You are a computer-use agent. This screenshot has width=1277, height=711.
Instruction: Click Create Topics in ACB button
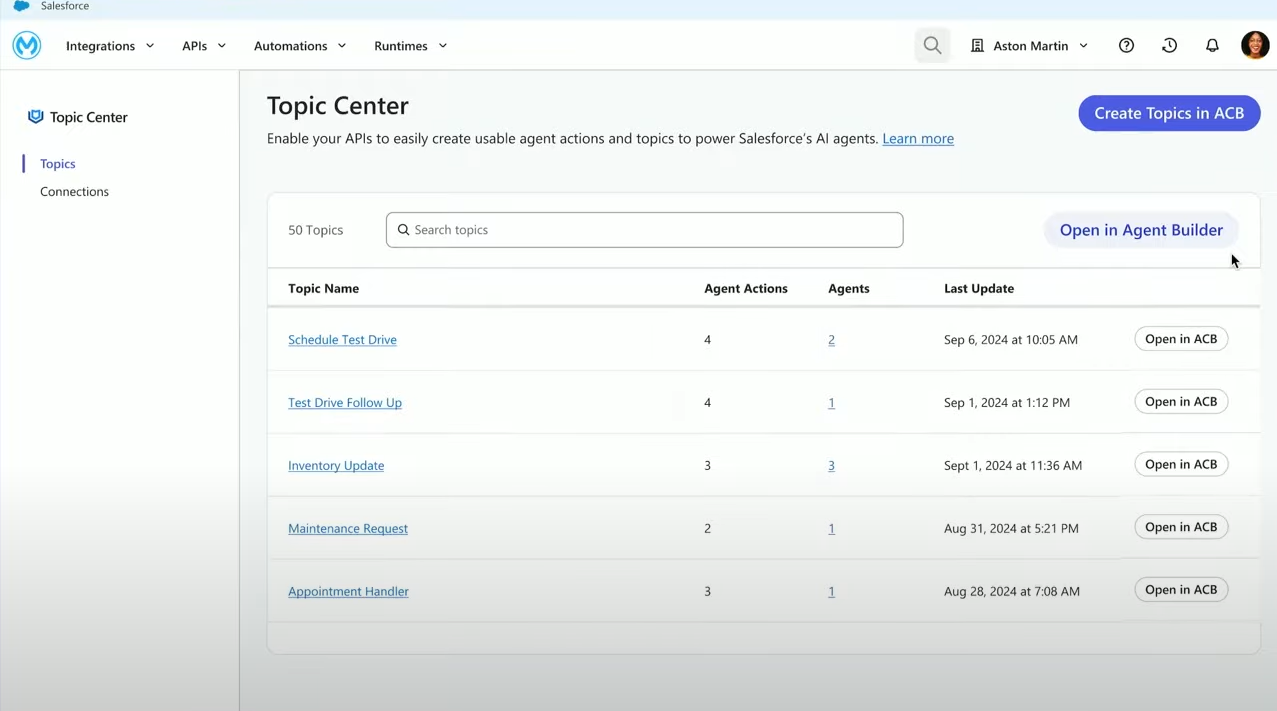click(x=1169, y=113)
